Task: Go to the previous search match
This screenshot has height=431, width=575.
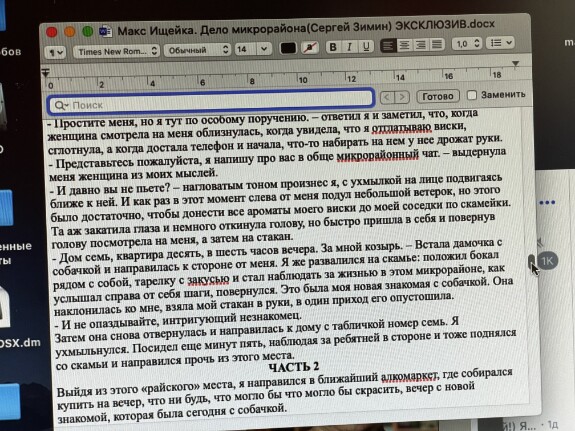Action: [x=387, y=97]
